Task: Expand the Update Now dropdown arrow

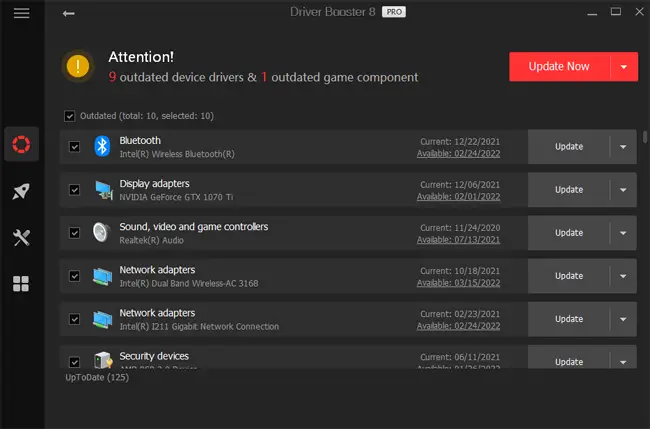Action: click(624, 67)
